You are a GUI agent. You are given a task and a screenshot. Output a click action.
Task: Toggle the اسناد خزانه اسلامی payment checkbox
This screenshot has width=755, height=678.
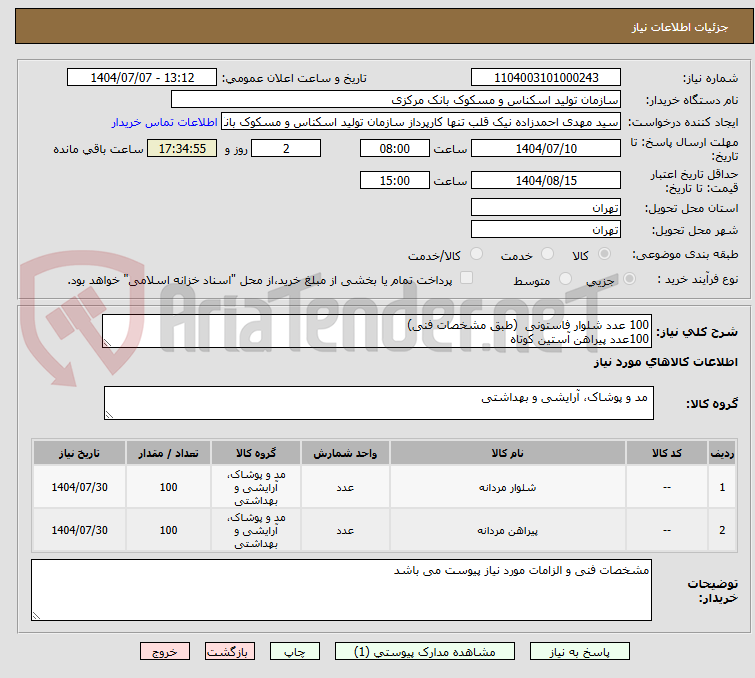pyautogui.click(x=466, y=278)
